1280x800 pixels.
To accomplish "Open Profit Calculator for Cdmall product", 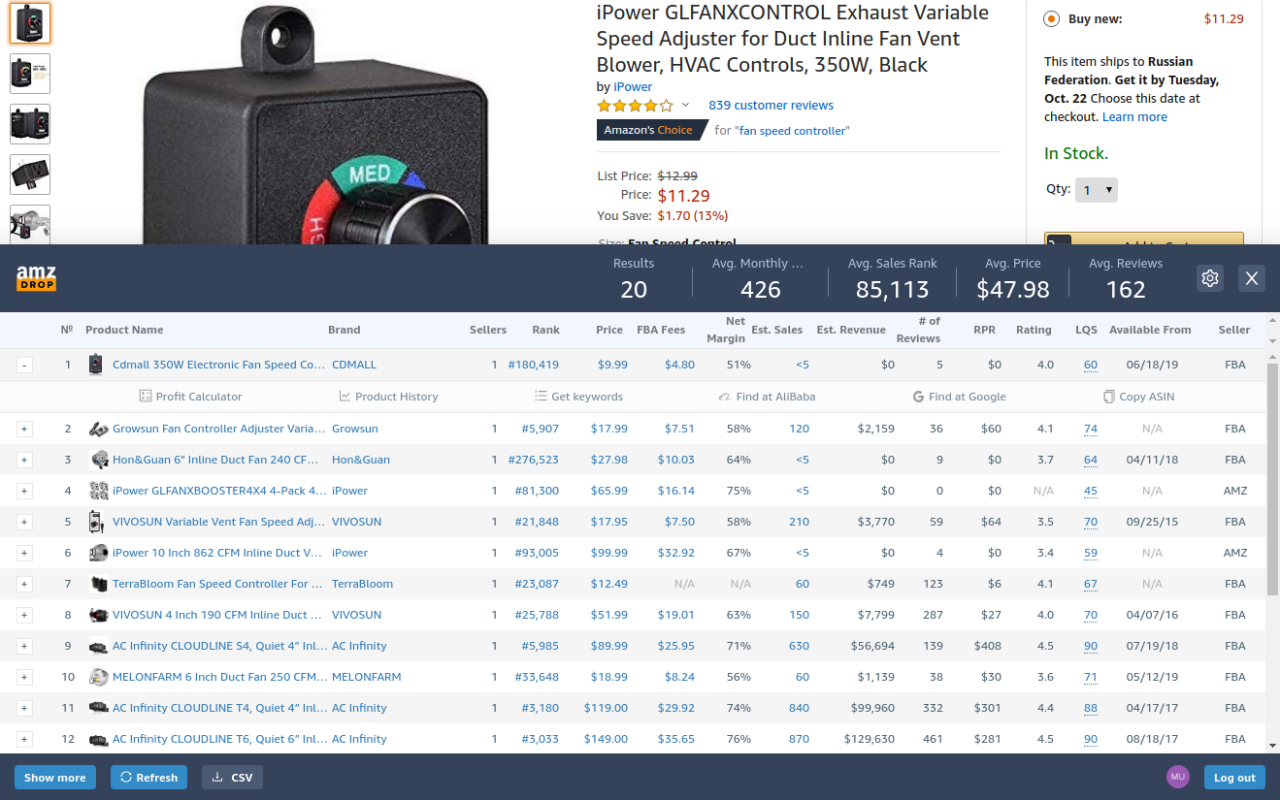I will point(190,397).
